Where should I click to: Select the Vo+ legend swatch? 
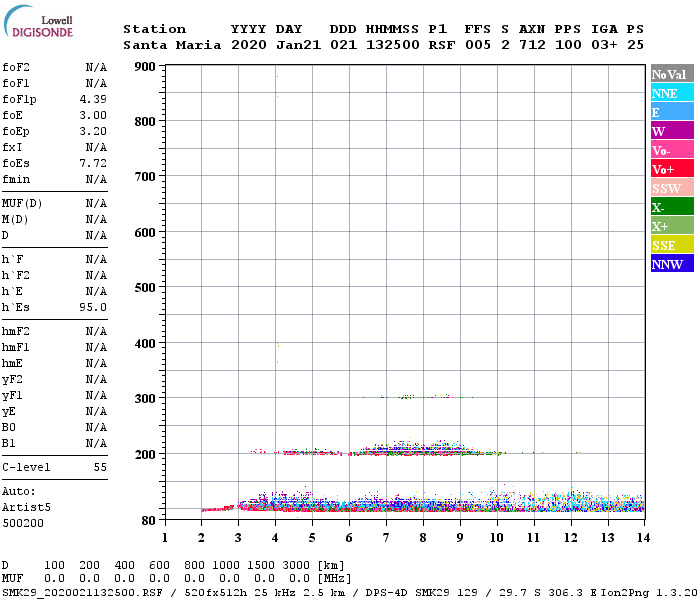[672, 169]
